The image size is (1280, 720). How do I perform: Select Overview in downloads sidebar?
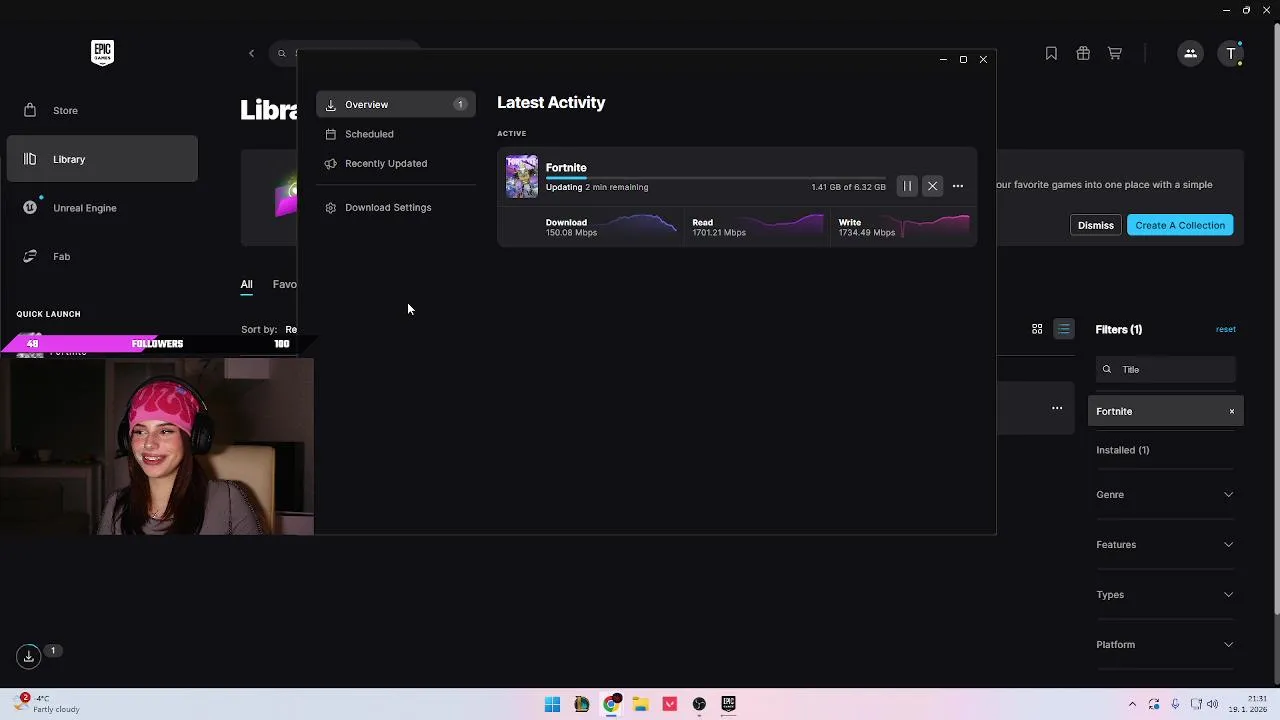click(396, 104)
